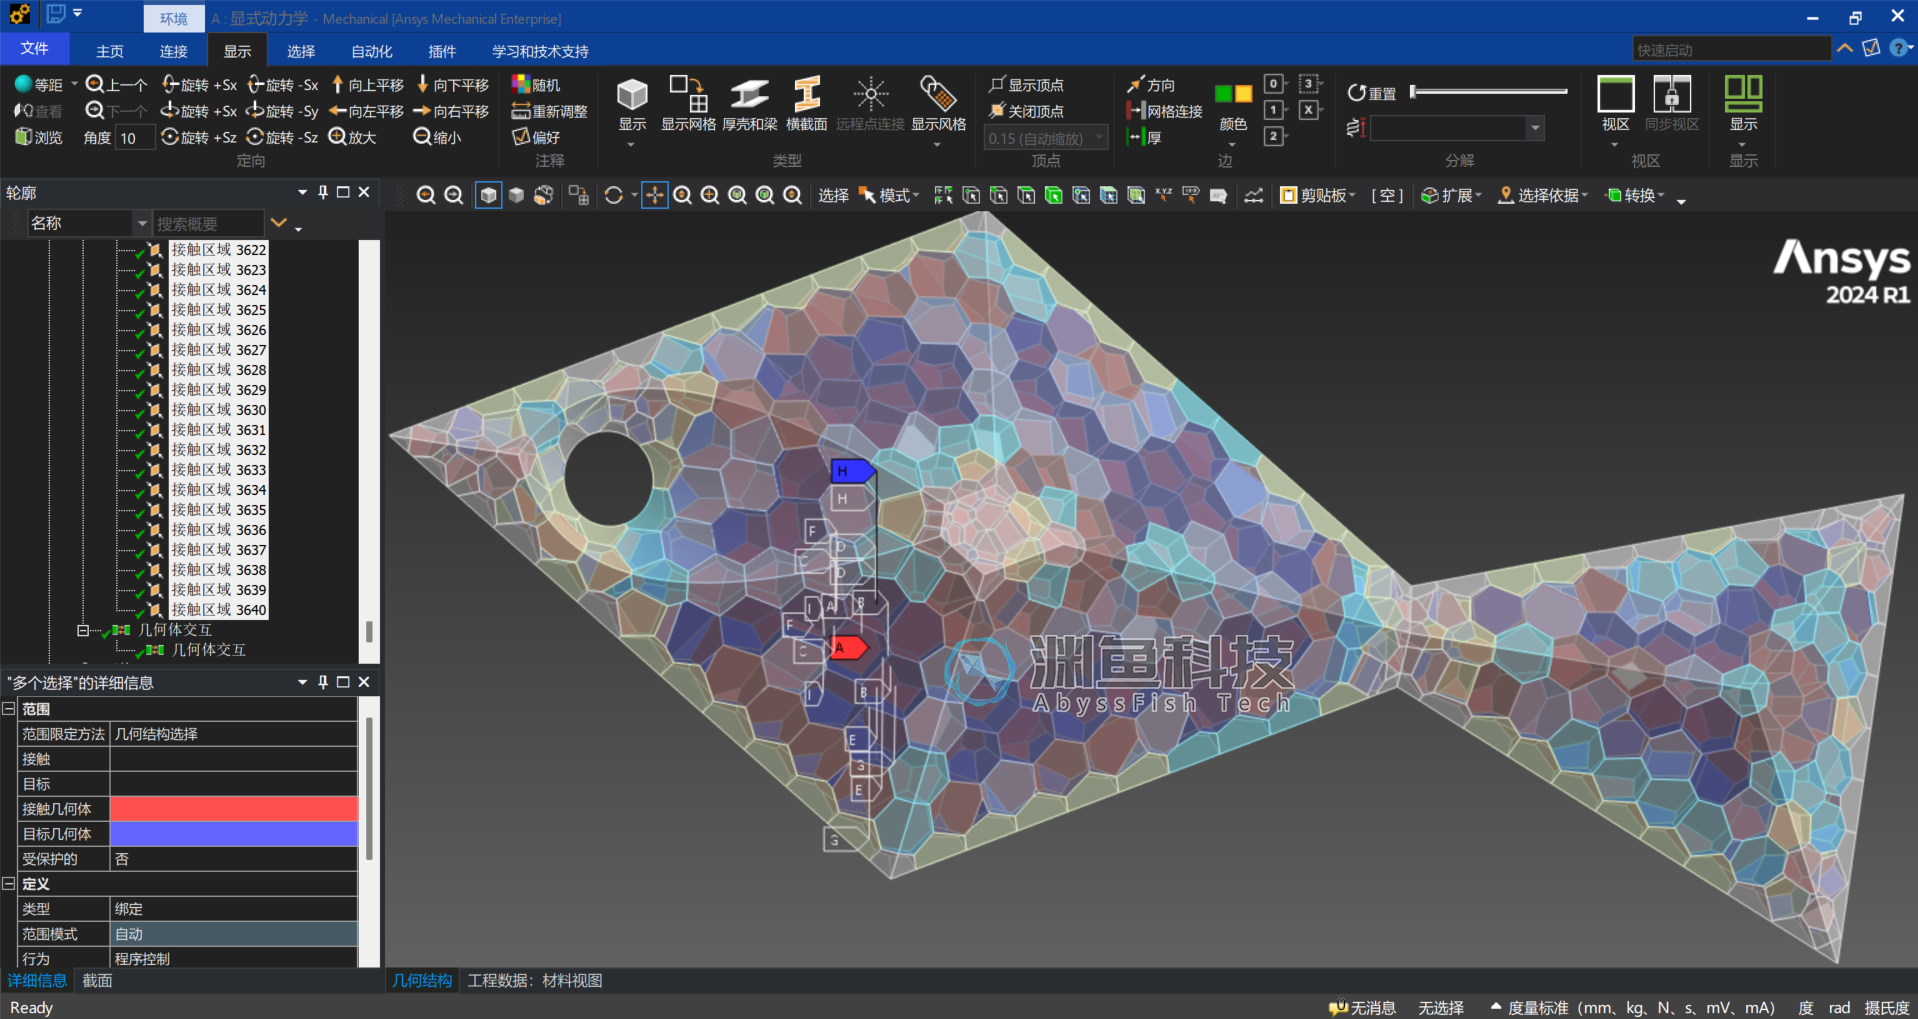Open the 名称 filter dropdown
Viewport: 1918px width, 1019px height.
click(x=142, y=224)
